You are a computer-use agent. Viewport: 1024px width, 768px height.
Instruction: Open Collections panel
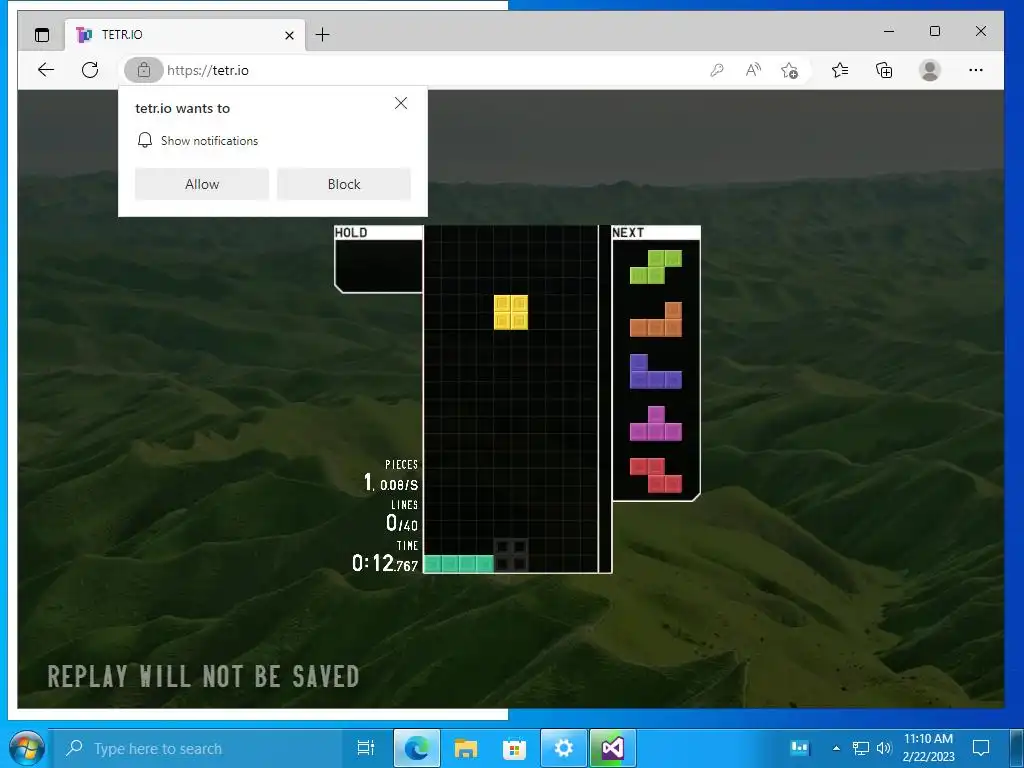[884, 70]
